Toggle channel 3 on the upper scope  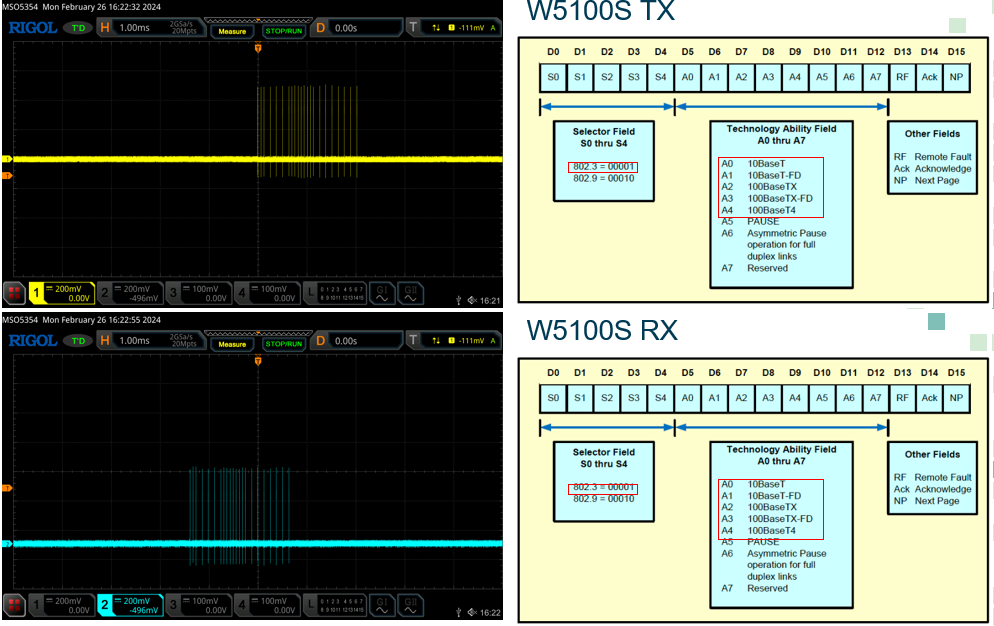tap(199, 293)
